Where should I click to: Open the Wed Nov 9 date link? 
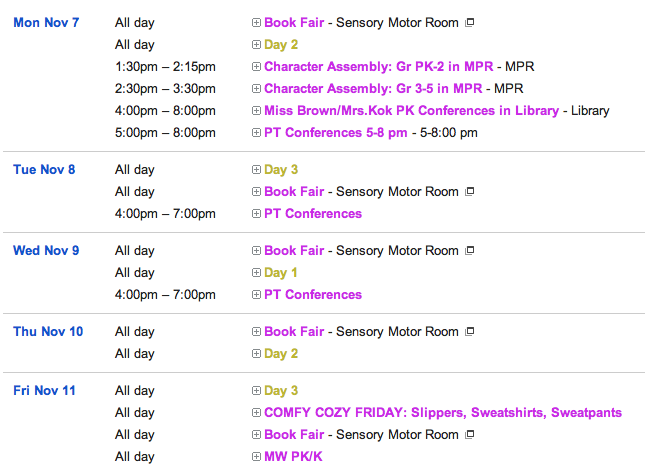[x=46, y=250]
